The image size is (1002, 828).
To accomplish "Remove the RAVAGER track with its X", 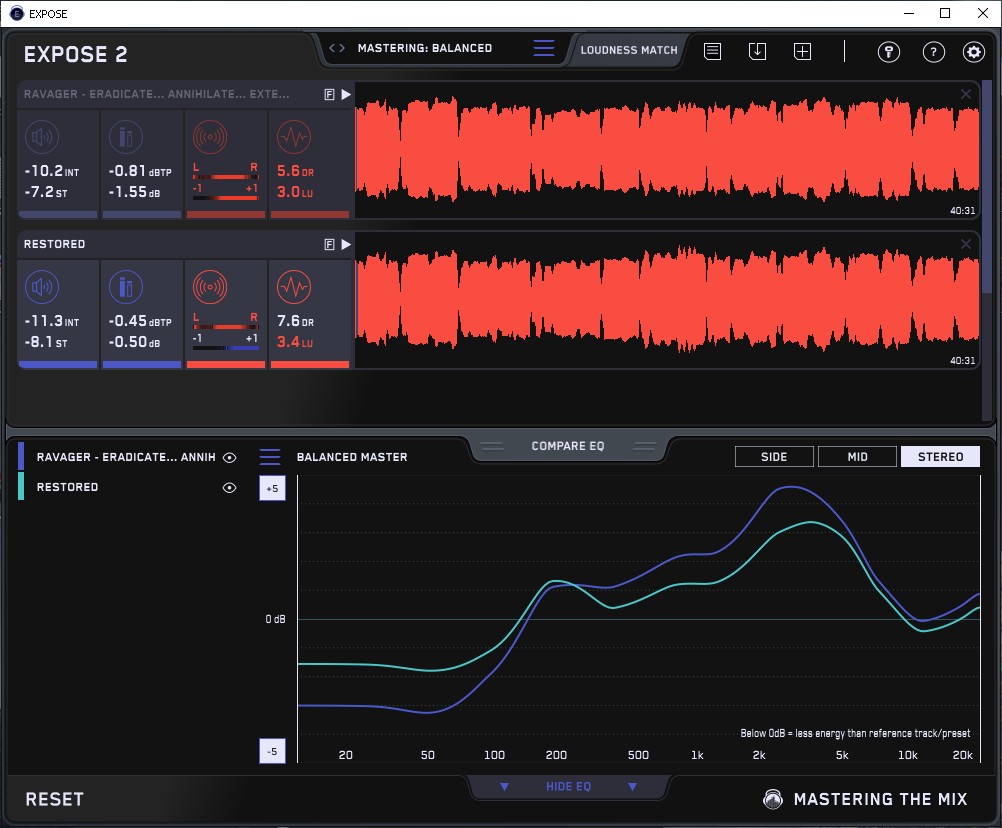I will tap(966, 94).
